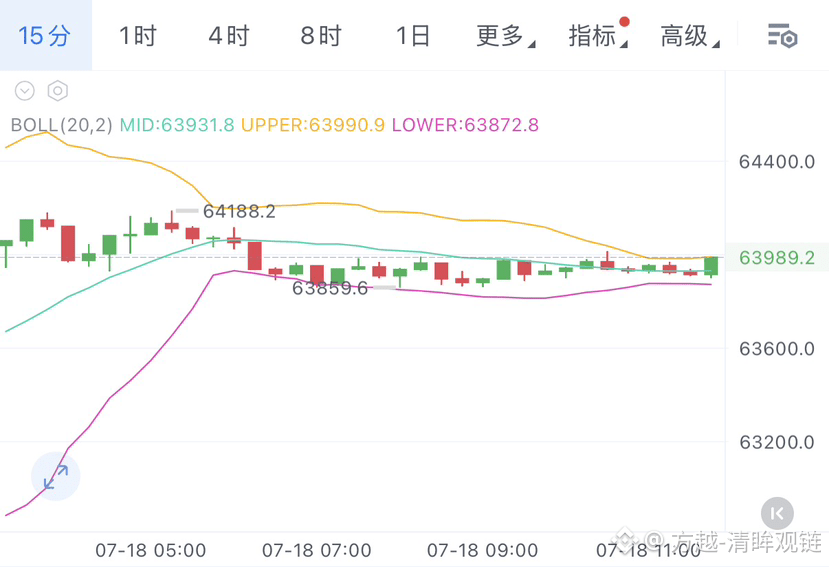Click the current price label 63989.2

tap(777, 258)
